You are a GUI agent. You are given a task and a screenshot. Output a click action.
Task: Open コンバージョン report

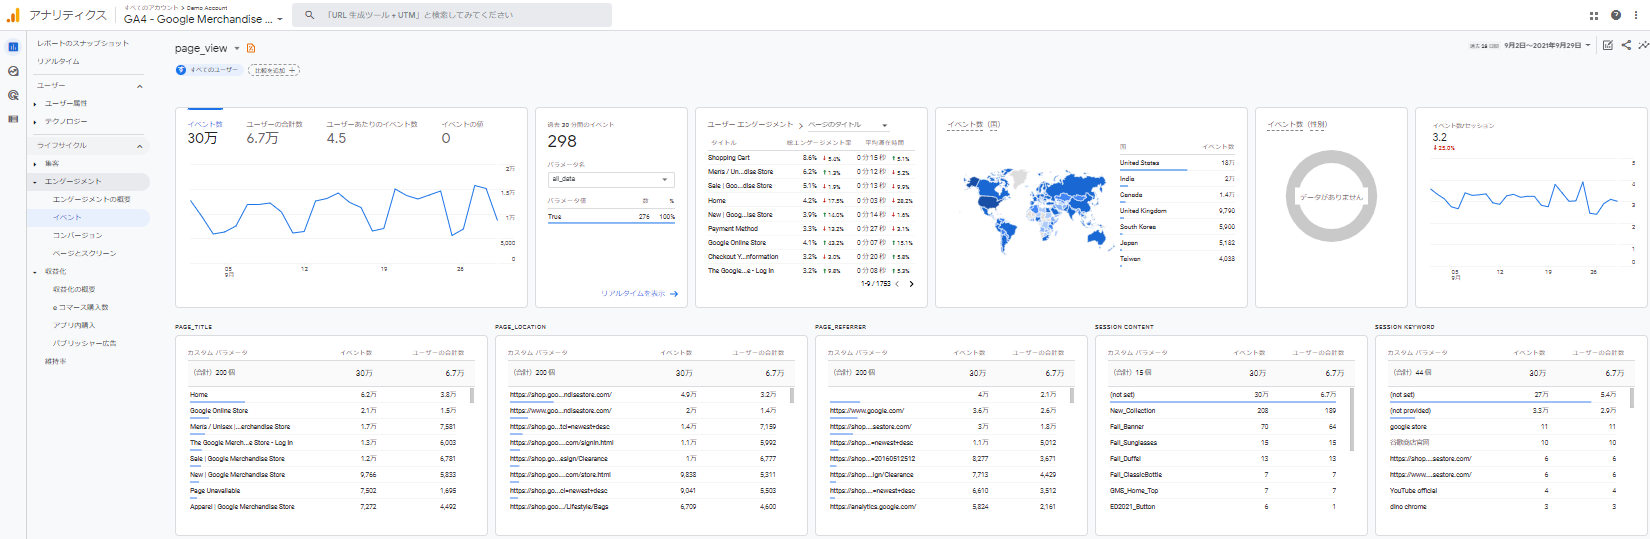click(x=78, y=235)
